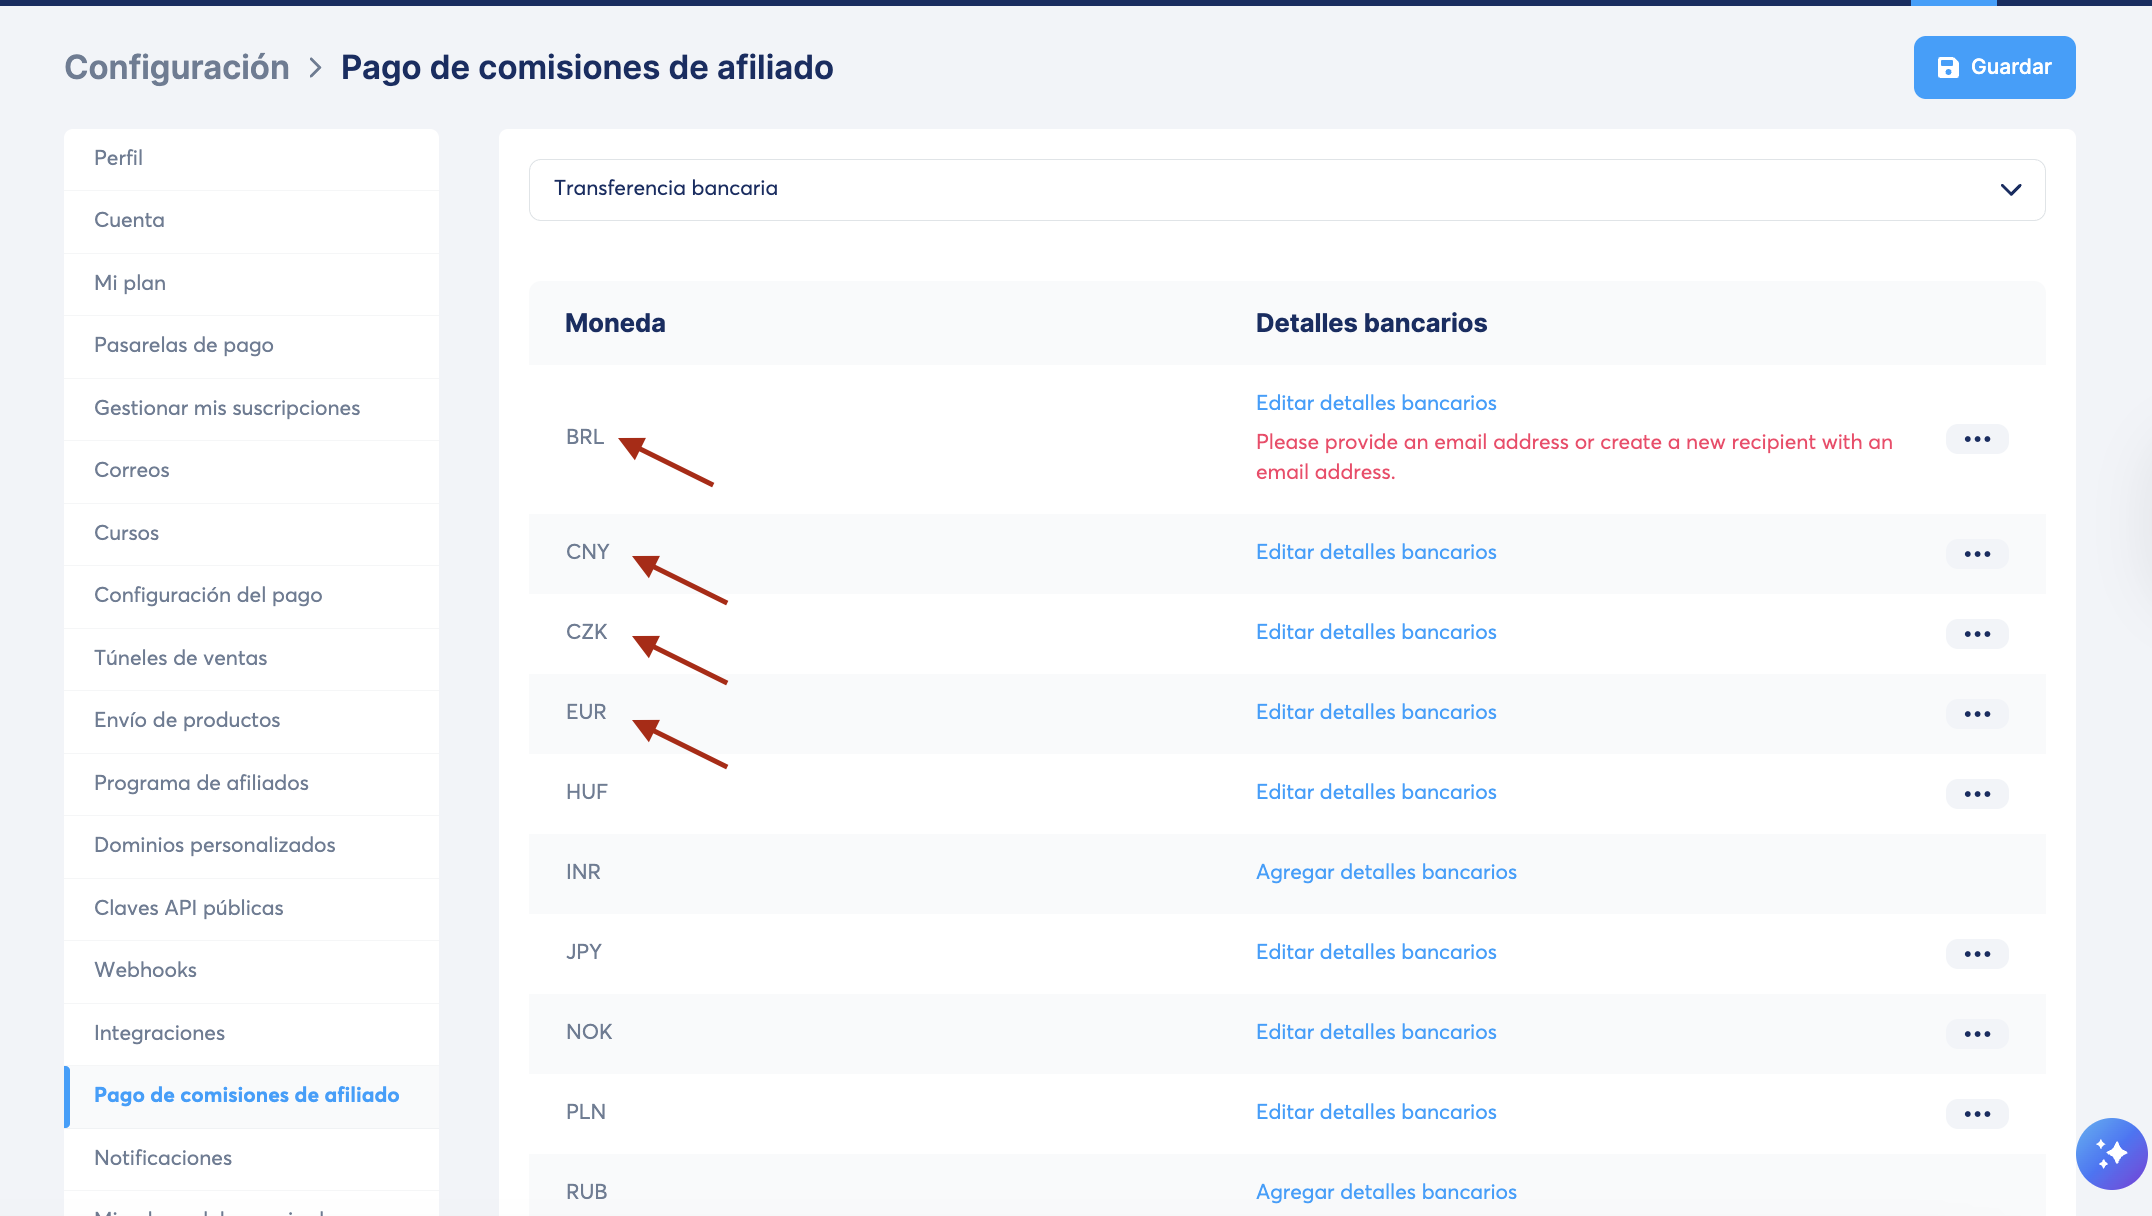
Task: Click Editar detalles bancarios for EUR
Action: coord(1376,712)
